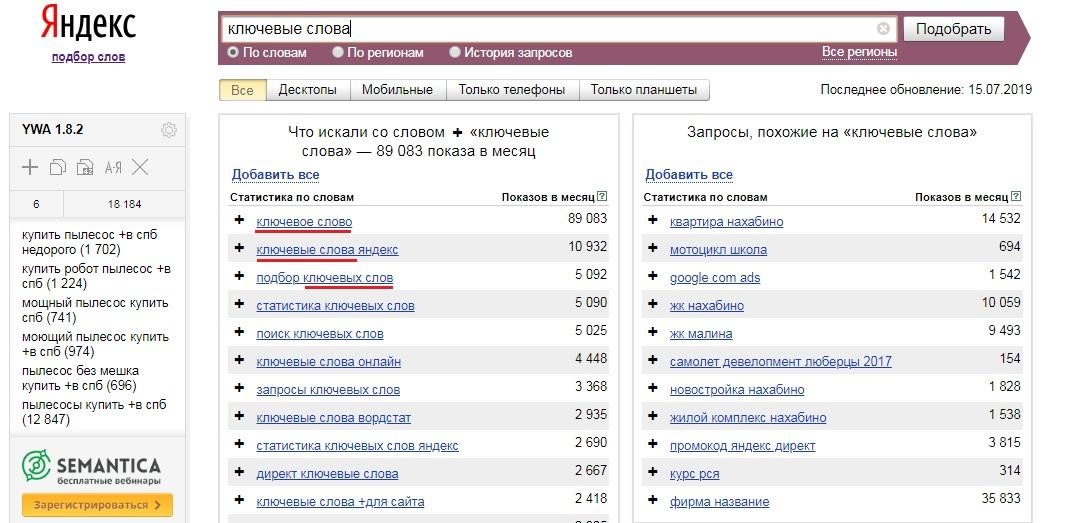Open 'самолет девелопмент люберцы 2017' link
1084x523 pixels.
[x=781, y=361]
